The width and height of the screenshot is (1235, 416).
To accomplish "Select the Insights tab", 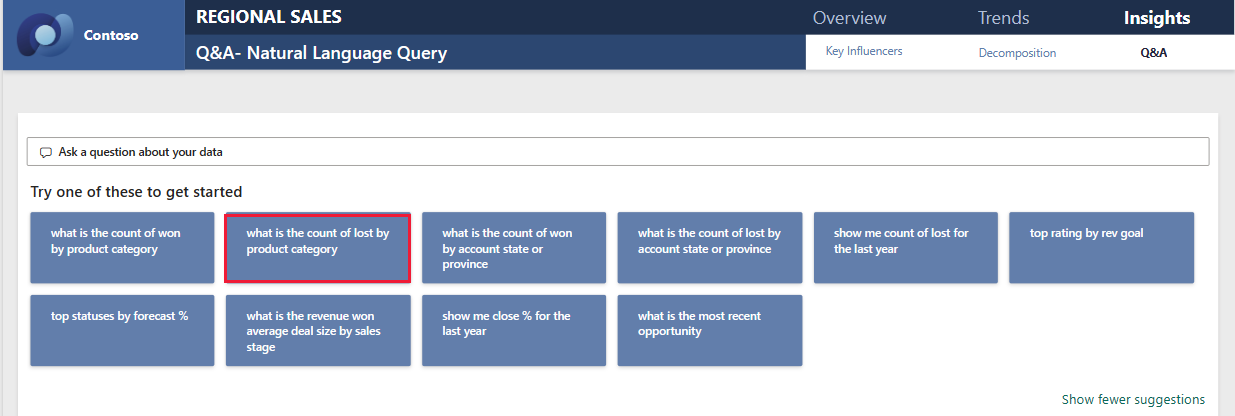I will pyautogui.click(x=1156, y=18).
